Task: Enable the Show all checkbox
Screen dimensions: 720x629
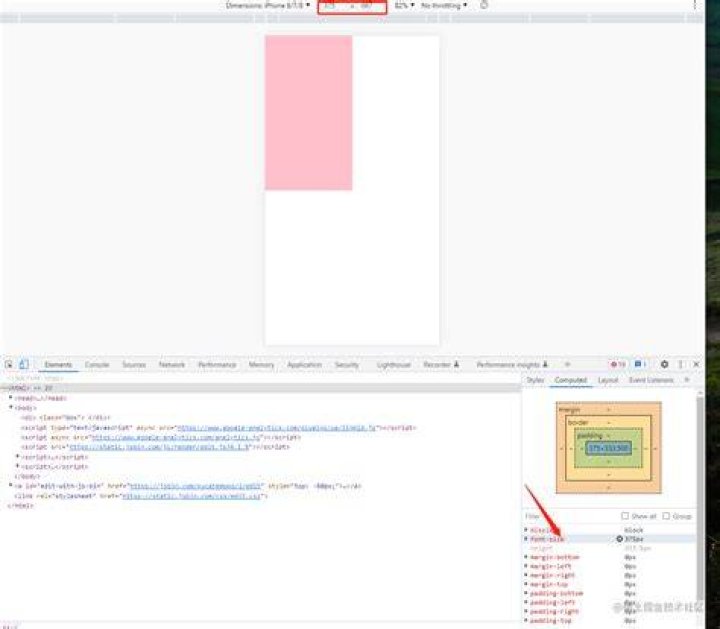Action: click(x=625, y=516)
